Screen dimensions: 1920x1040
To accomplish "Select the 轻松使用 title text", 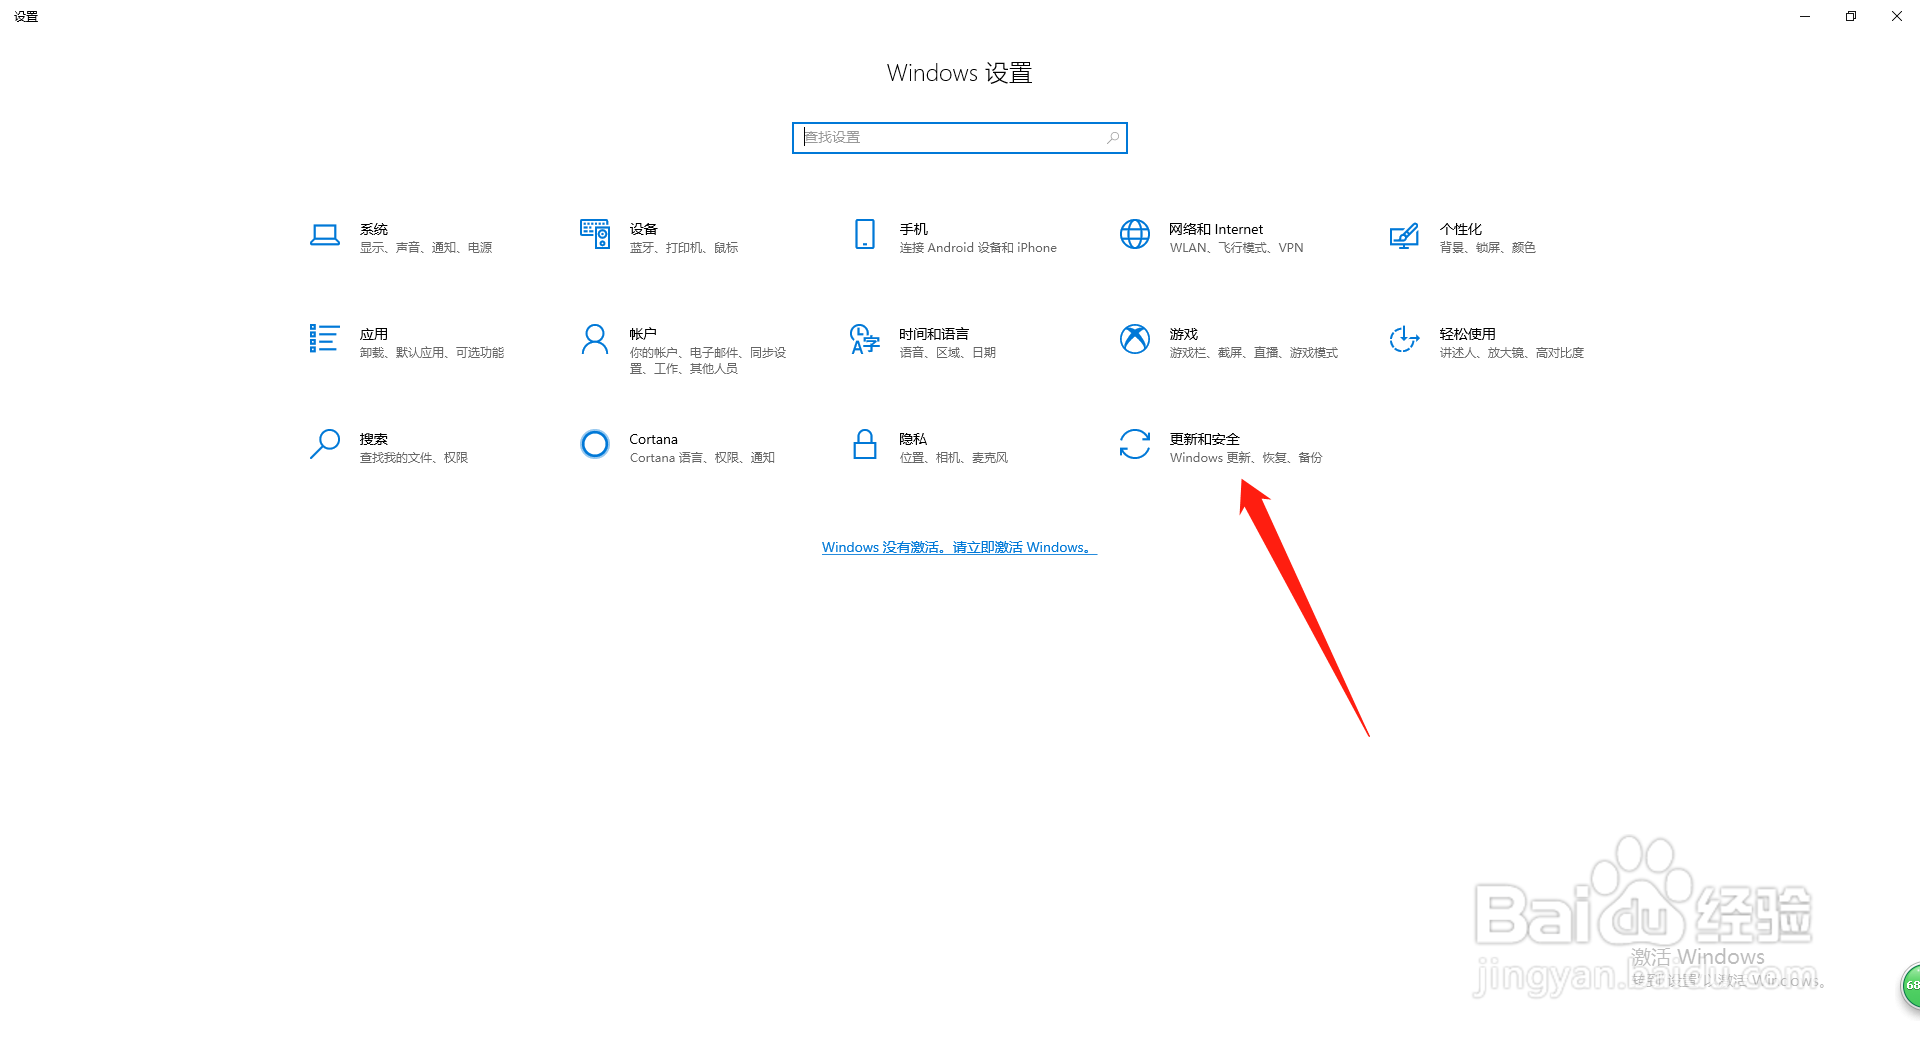I will tap(1468, 334).
